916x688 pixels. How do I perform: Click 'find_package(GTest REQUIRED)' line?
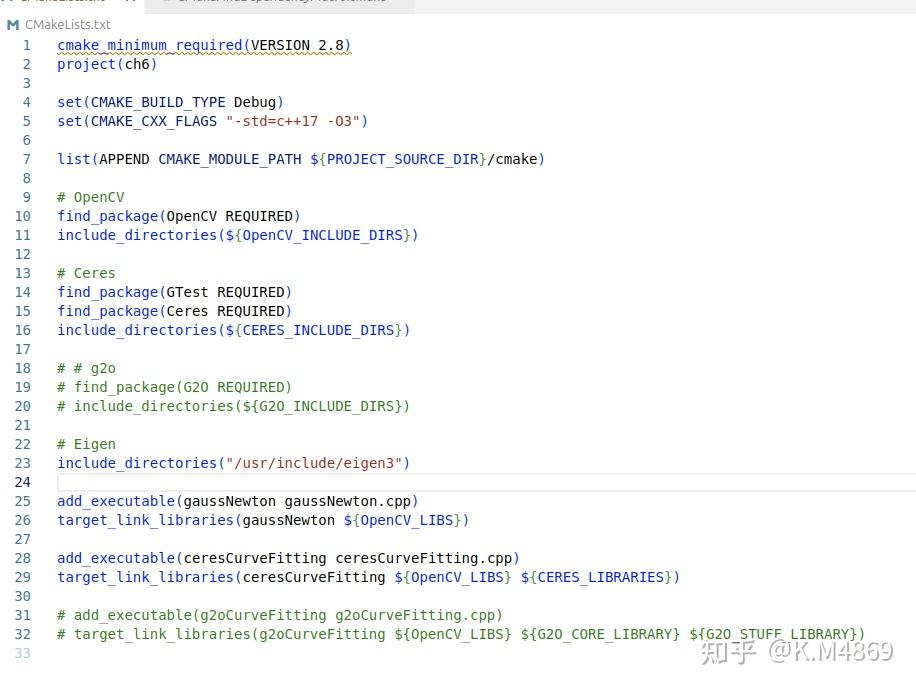[x=175, y=292]
